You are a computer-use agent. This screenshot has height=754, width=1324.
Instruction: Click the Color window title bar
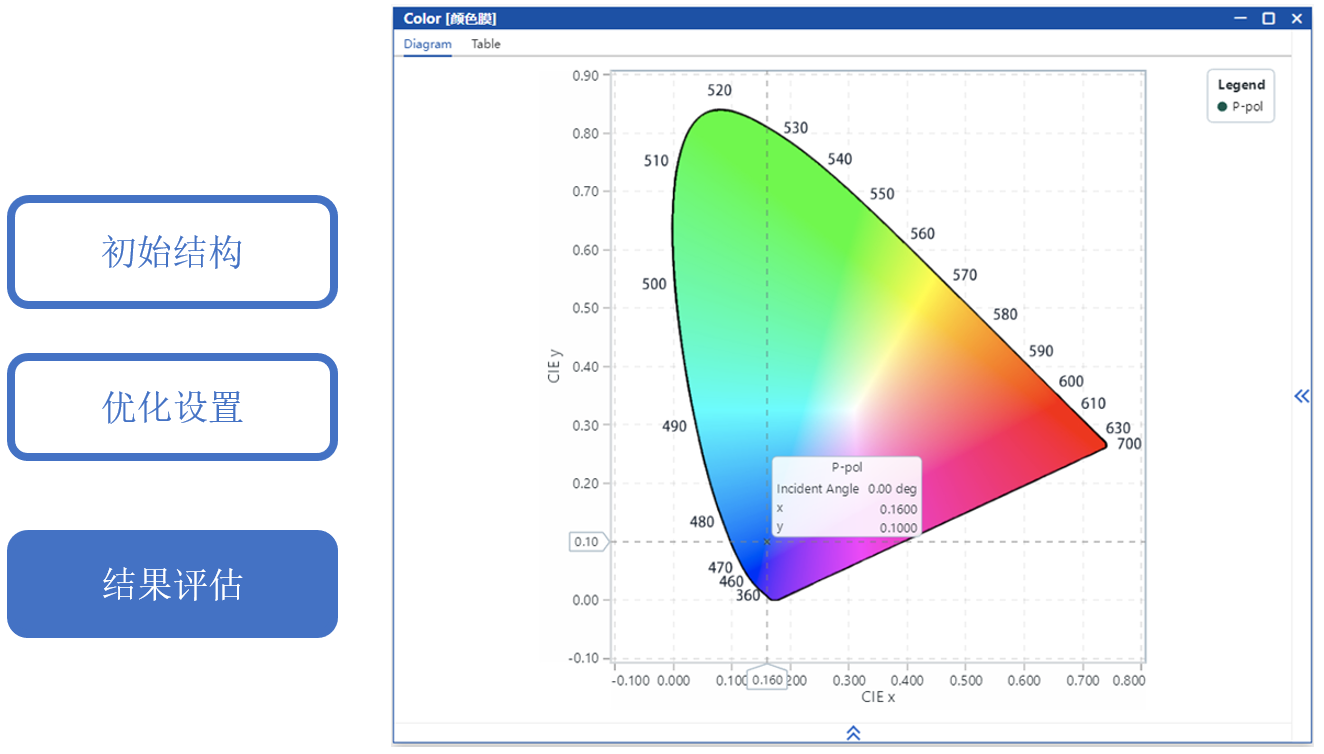point(800,18)
